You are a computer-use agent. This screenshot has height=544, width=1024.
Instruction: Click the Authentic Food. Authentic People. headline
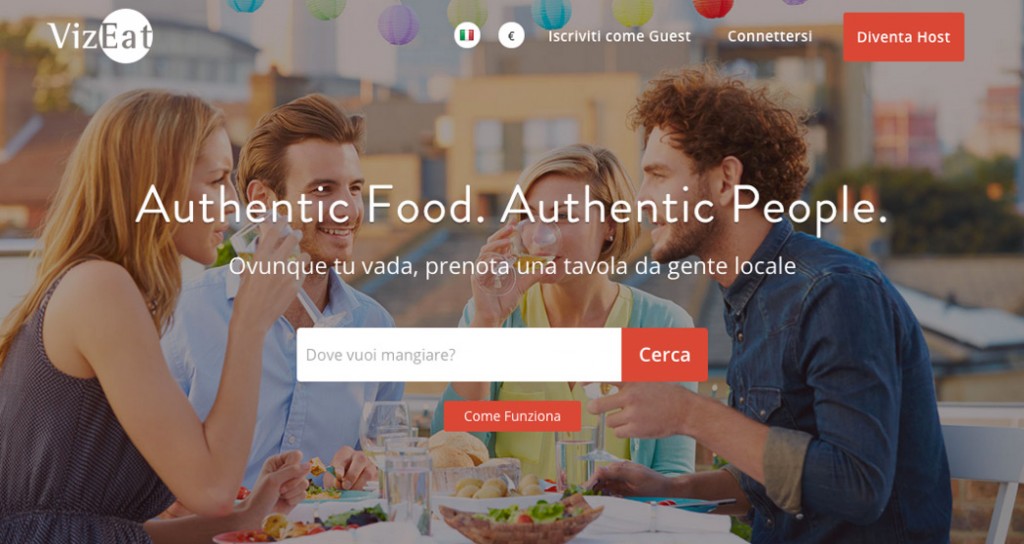click(x=511, y=206)
